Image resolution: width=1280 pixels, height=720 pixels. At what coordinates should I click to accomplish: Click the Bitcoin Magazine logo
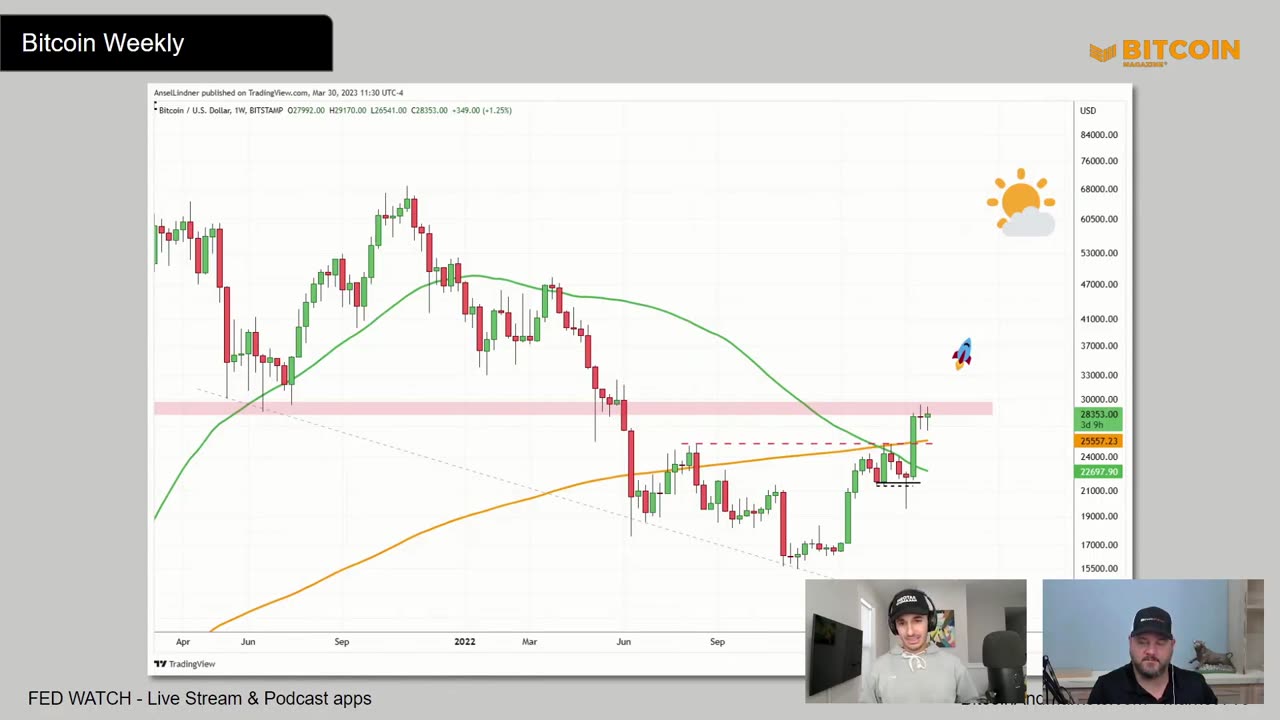point(1165,52)
